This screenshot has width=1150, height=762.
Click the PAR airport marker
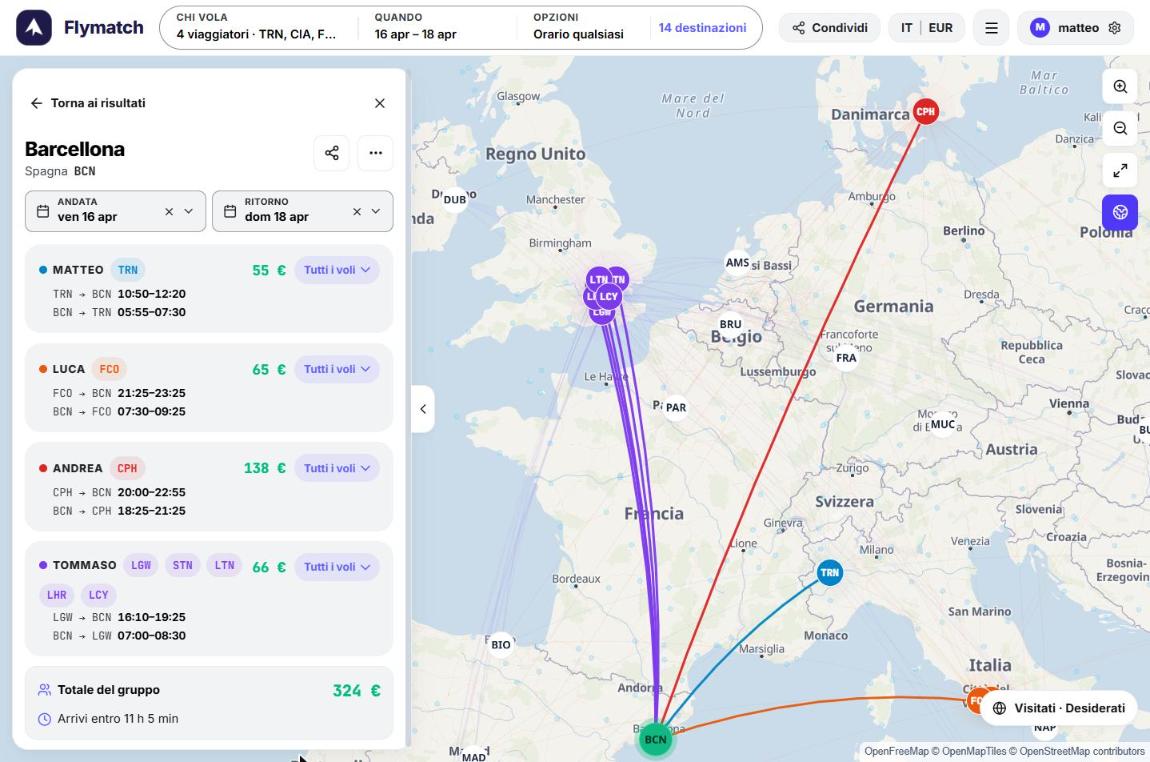coord(675,407)
